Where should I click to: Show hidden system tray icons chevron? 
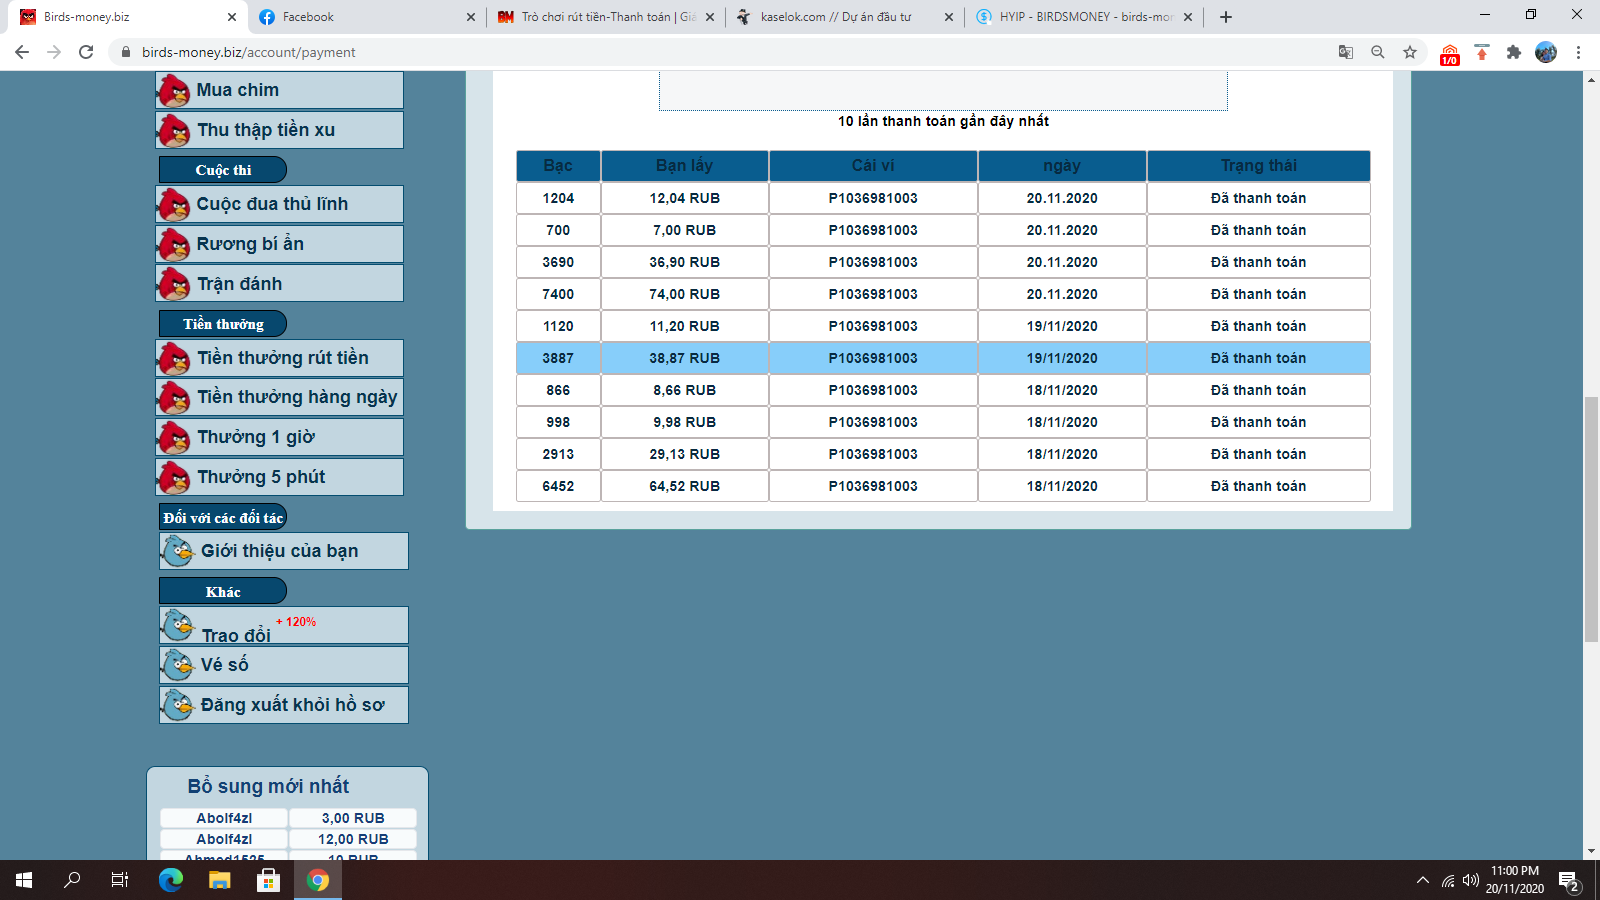coord(1422,880)
